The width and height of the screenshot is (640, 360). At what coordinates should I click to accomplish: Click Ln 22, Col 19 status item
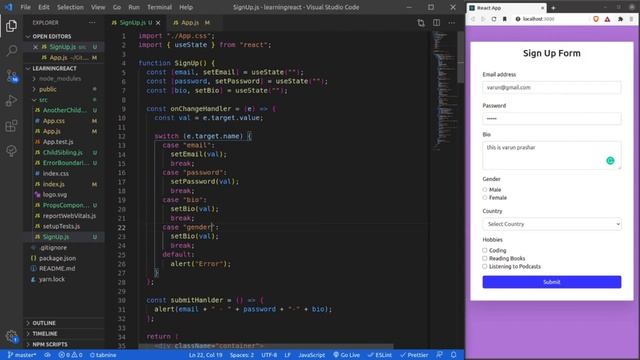pos(205,355)
